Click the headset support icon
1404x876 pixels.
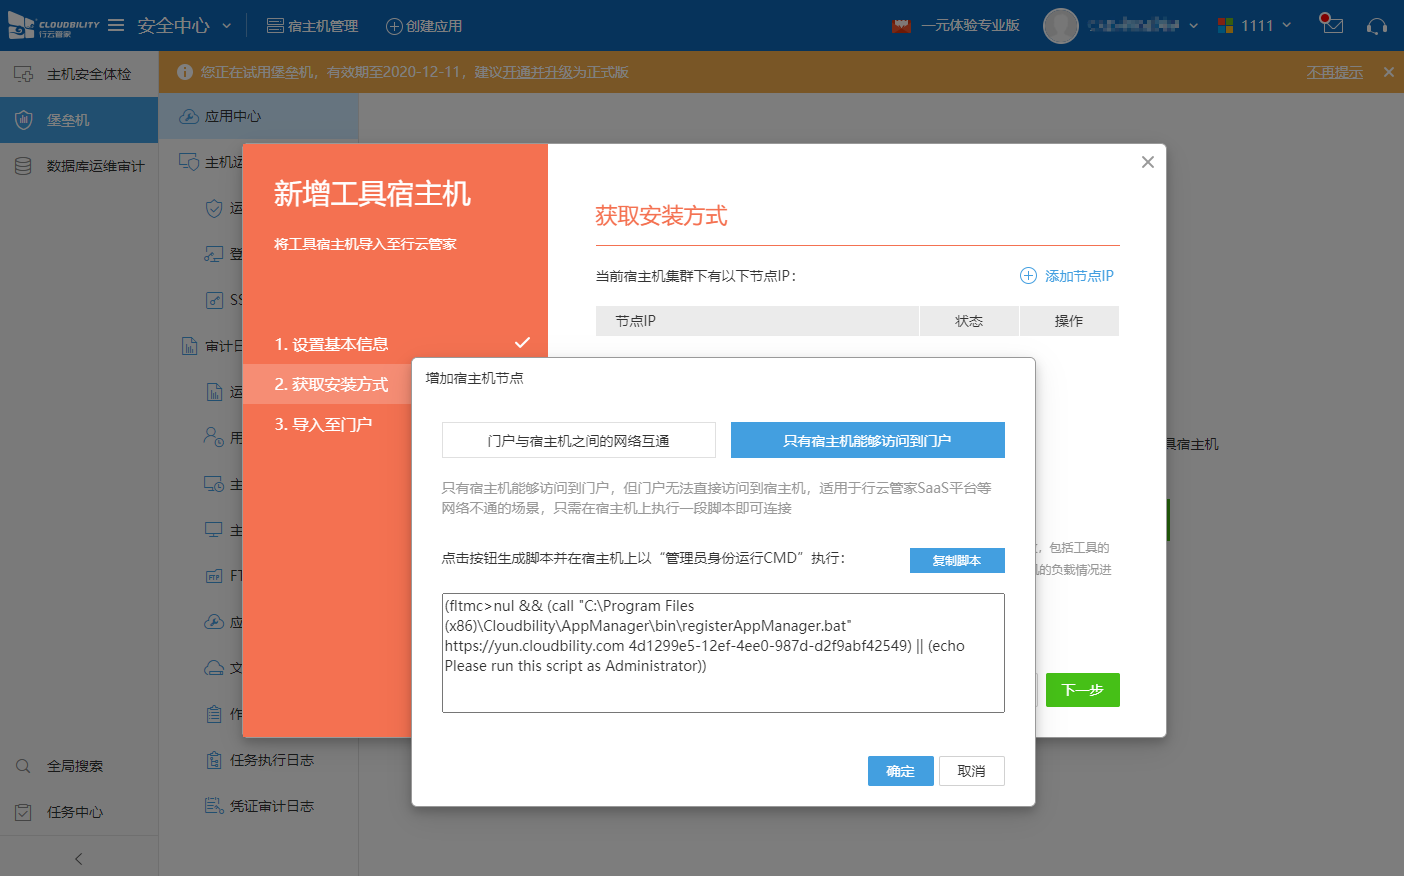(x=1377, y=26)
